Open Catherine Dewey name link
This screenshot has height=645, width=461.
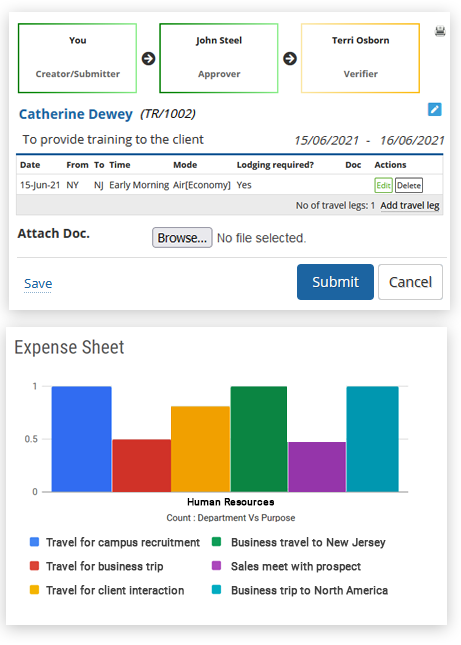point(76,114)
